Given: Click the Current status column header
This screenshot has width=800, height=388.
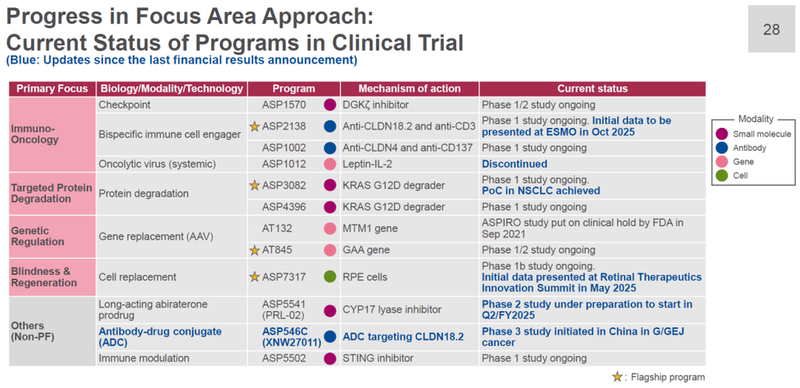Looking at the screenshot, I should tap(592, 89).
